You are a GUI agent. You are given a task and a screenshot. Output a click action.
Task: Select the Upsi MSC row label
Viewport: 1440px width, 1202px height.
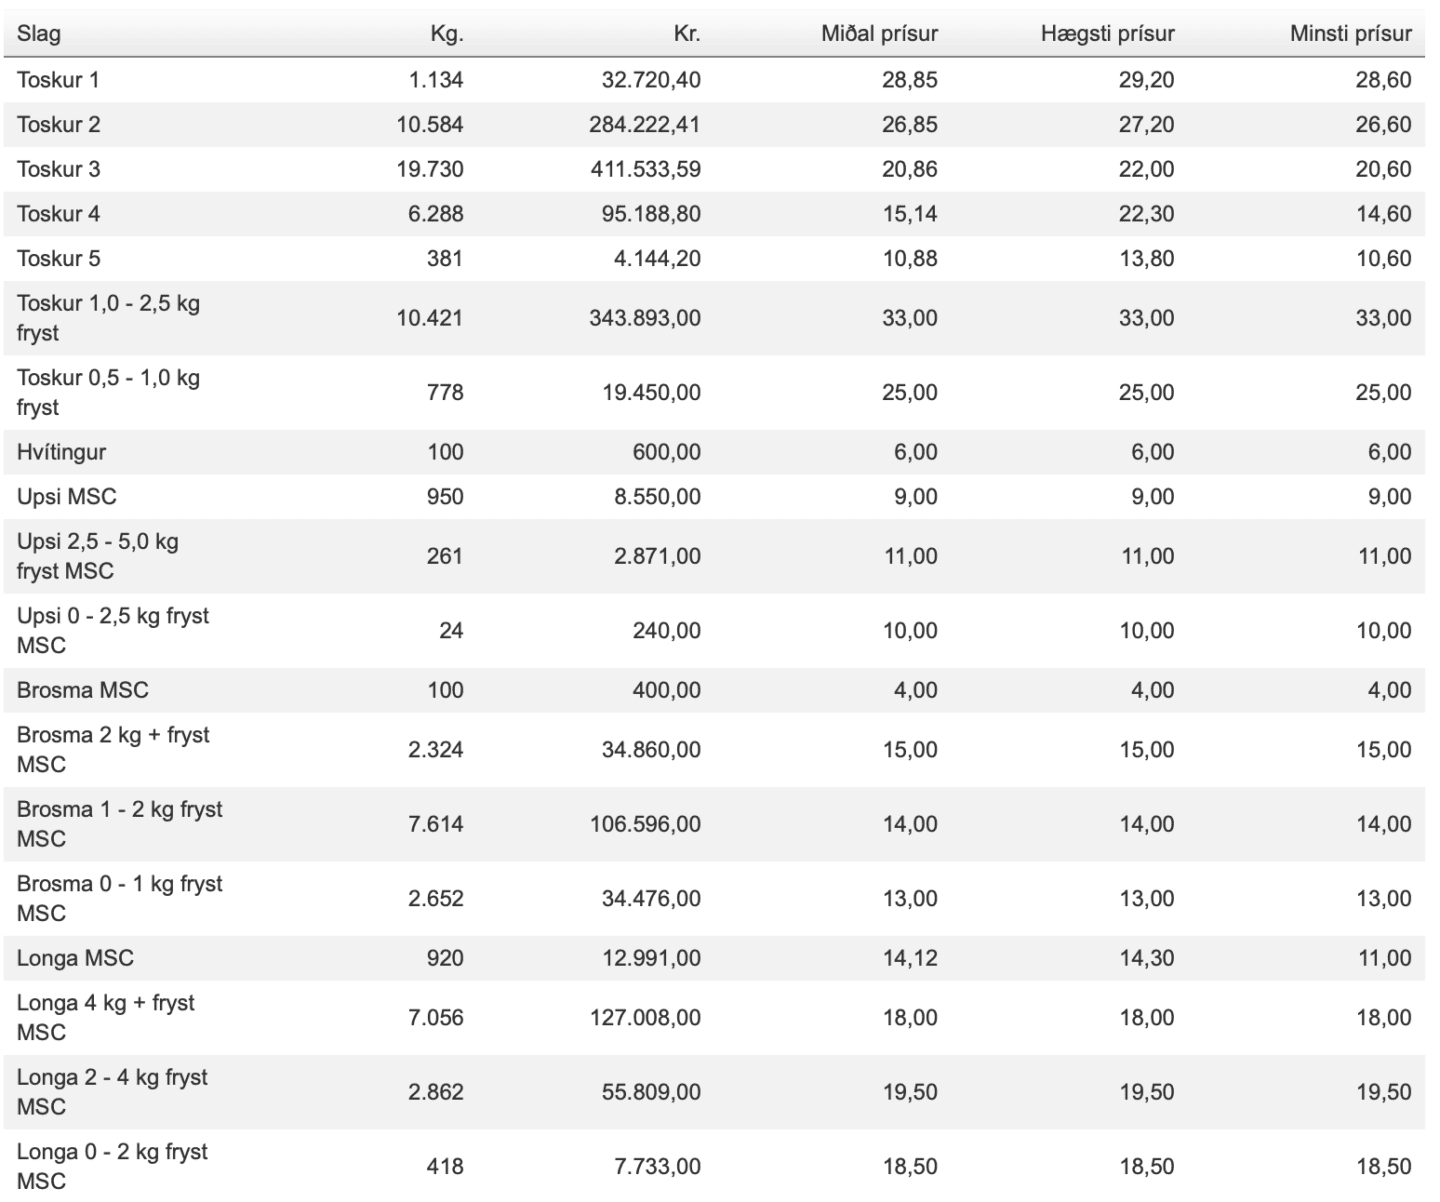[x=66, y=497]
